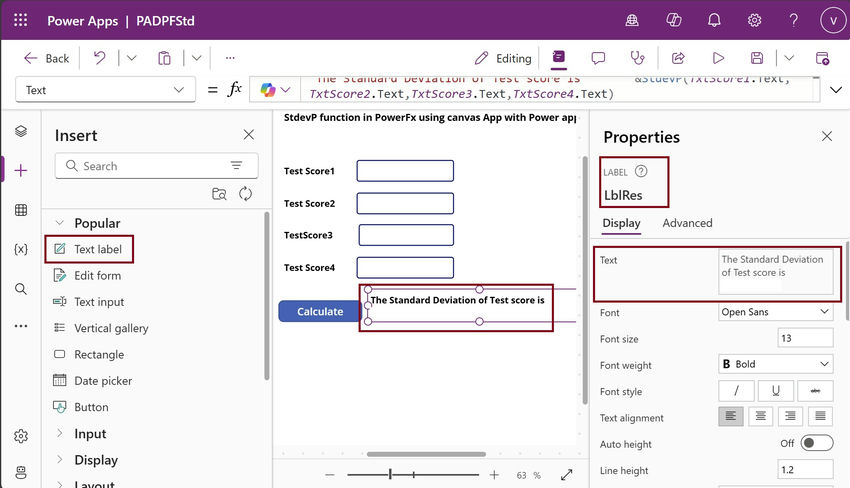Open the more commands ellipsis in toolbar
850x488 pixels.
coord(230,57)
